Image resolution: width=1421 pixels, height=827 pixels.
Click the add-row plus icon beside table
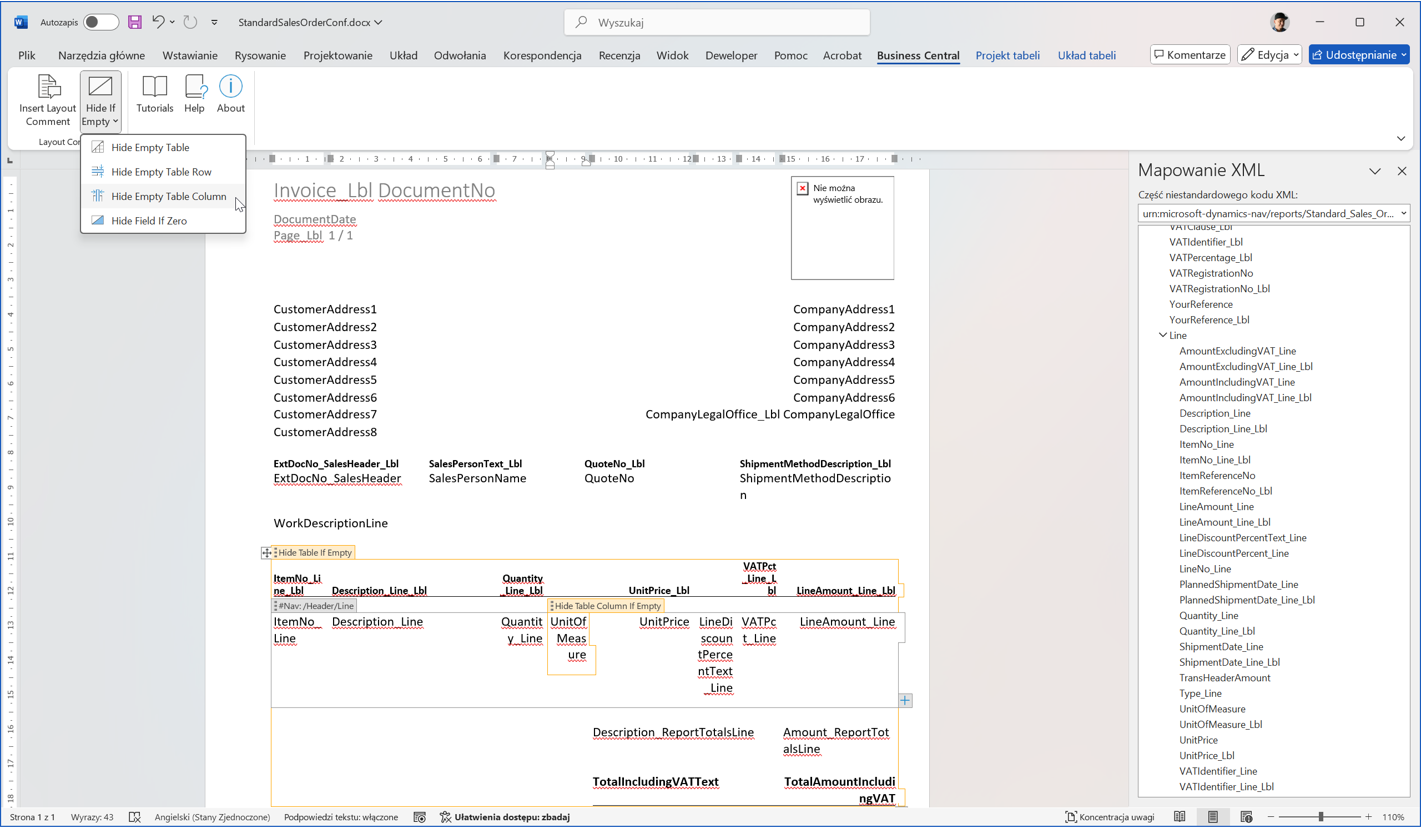point(905,700)
